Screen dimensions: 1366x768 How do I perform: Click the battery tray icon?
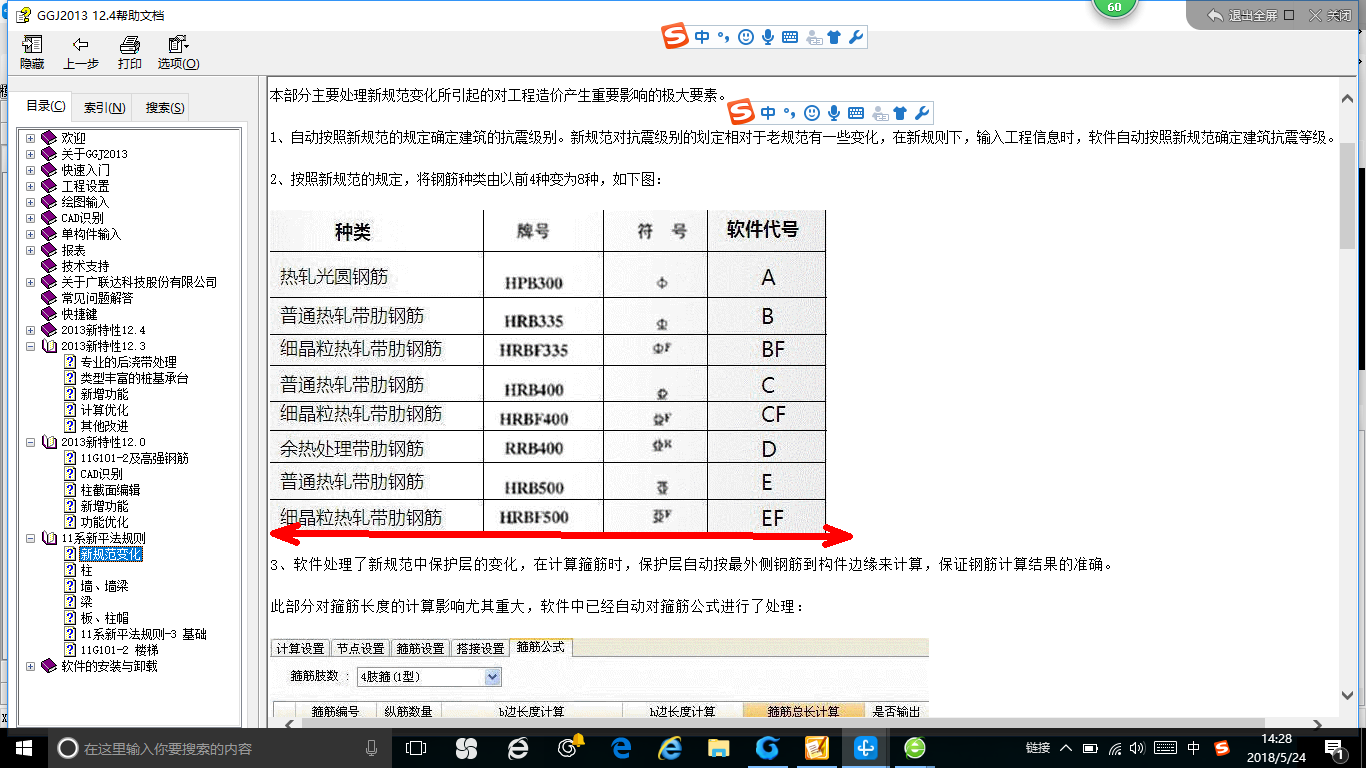click(x=1091, y=747)
